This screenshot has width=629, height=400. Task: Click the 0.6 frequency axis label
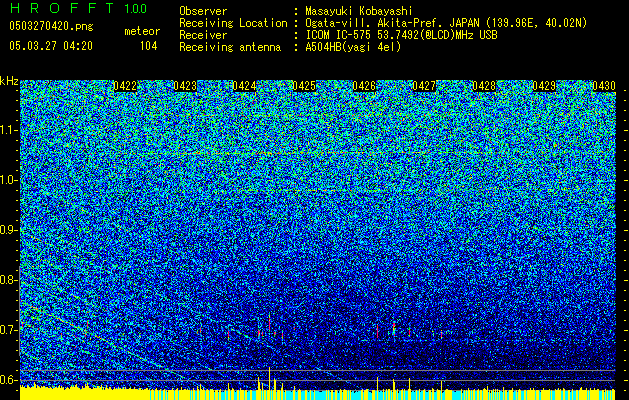[8, 380]
